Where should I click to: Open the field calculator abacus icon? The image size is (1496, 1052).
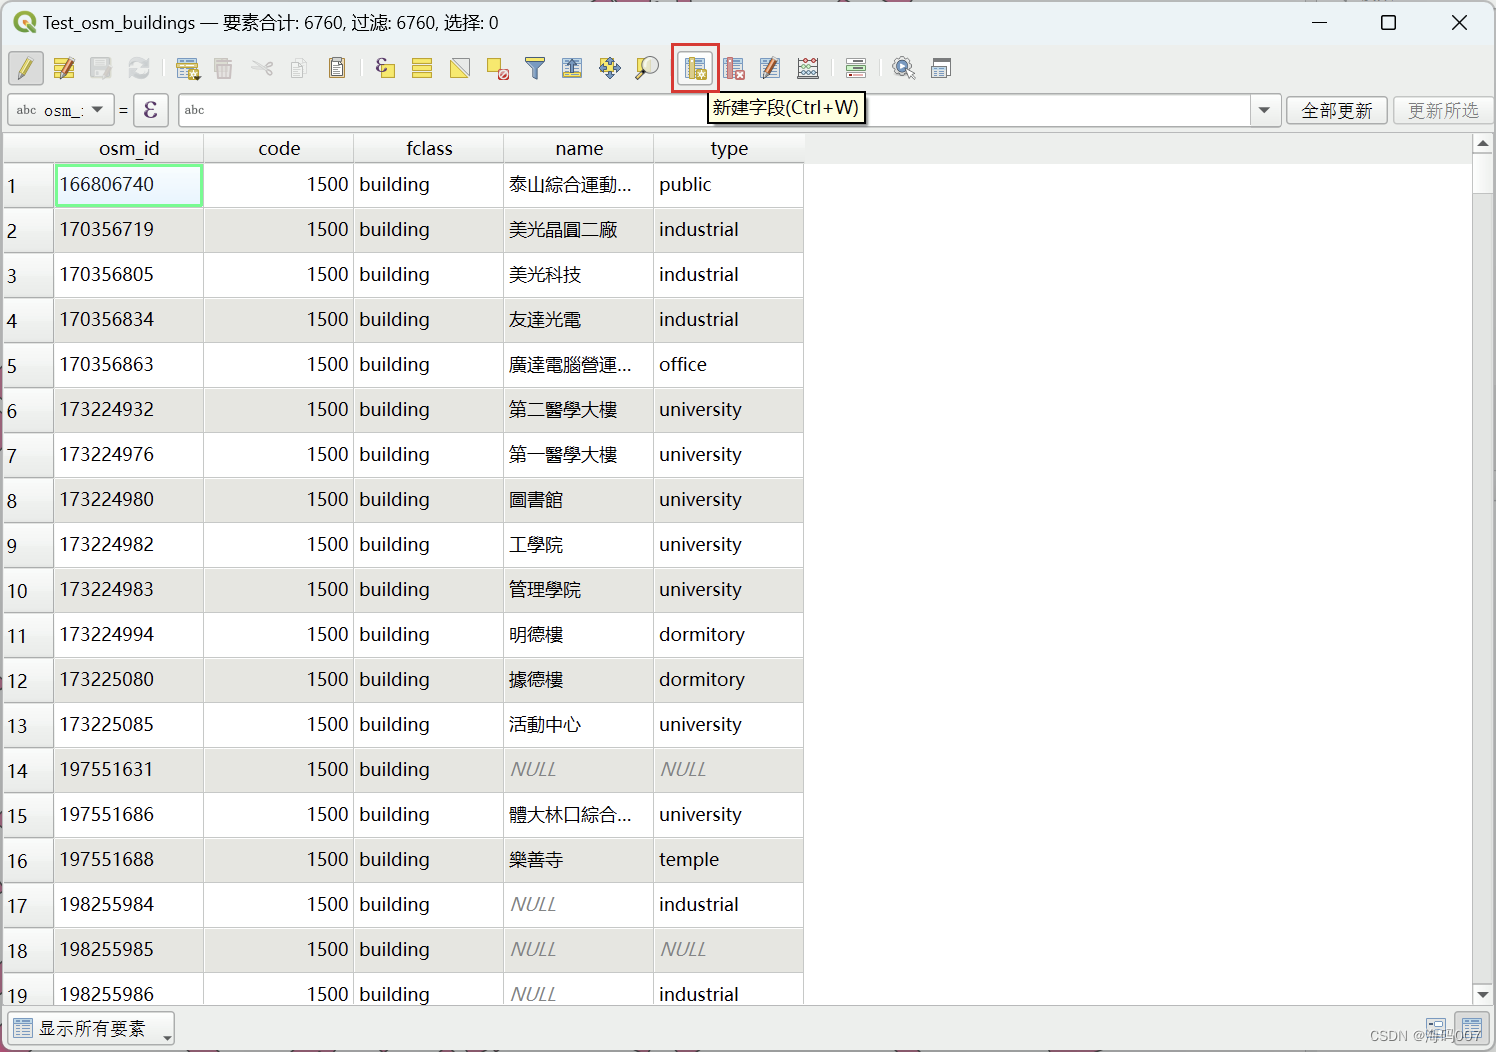click(808, 68)
